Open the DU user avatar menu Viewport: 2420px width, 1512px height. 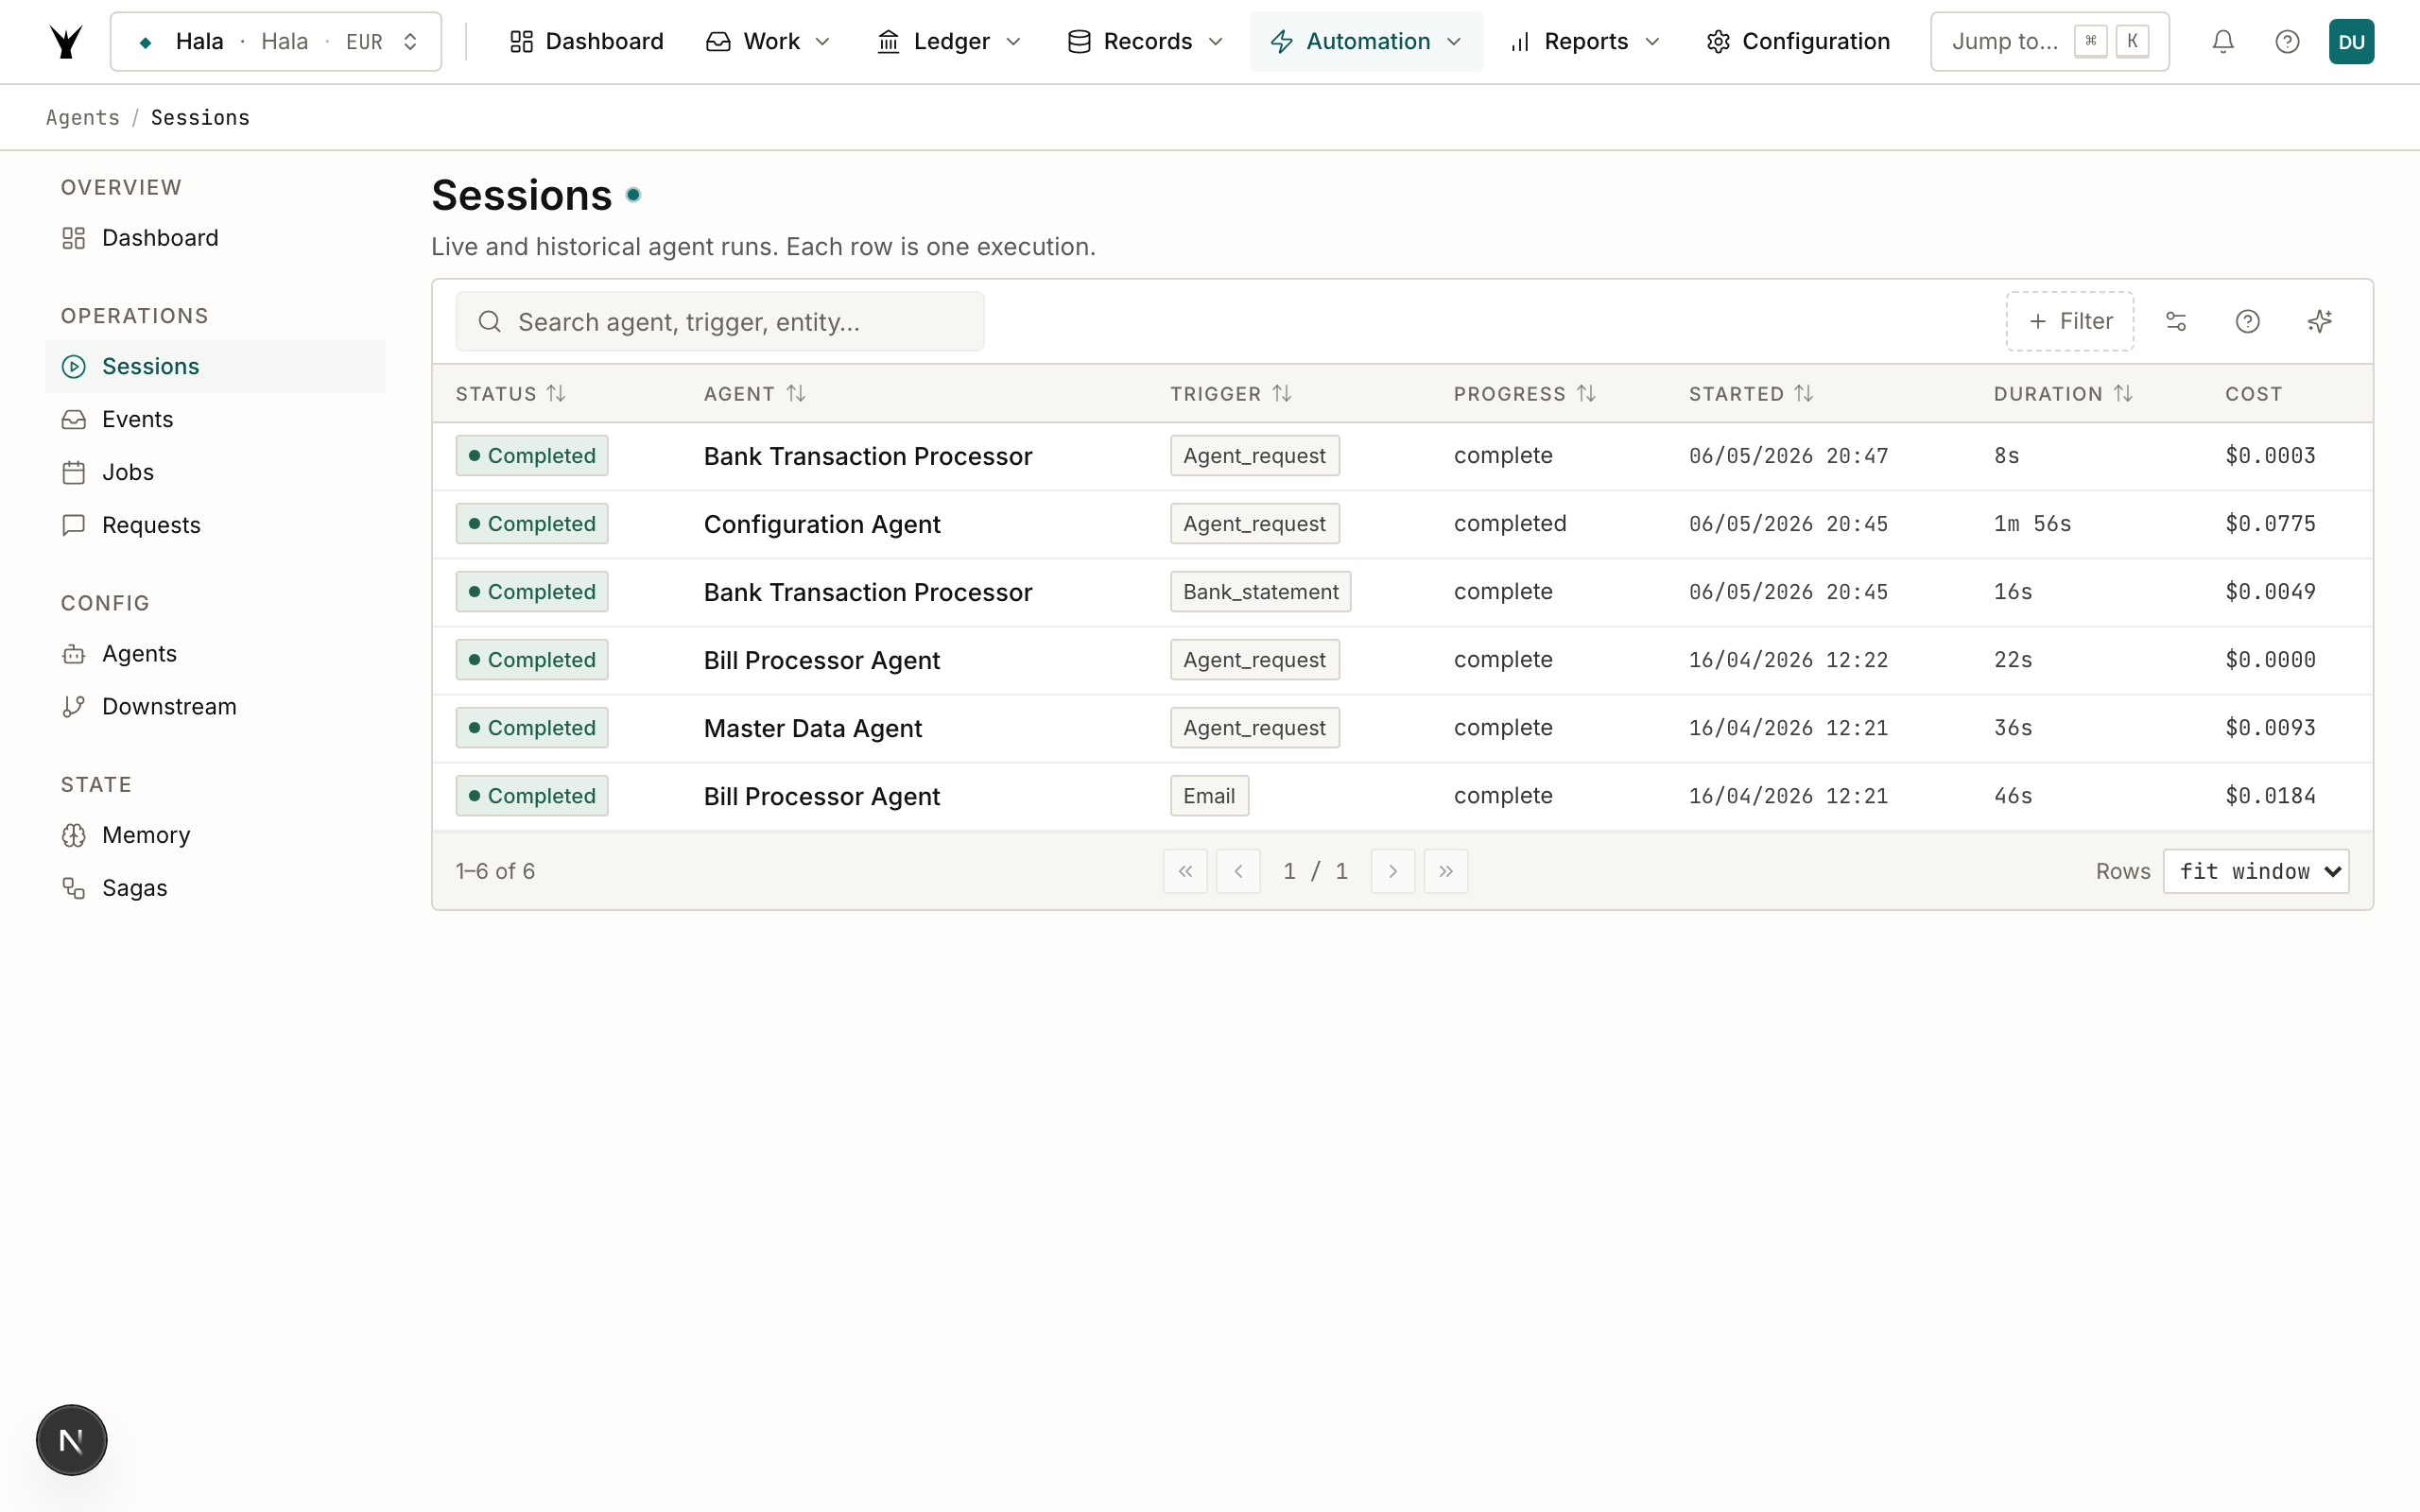click(2351, 41)
